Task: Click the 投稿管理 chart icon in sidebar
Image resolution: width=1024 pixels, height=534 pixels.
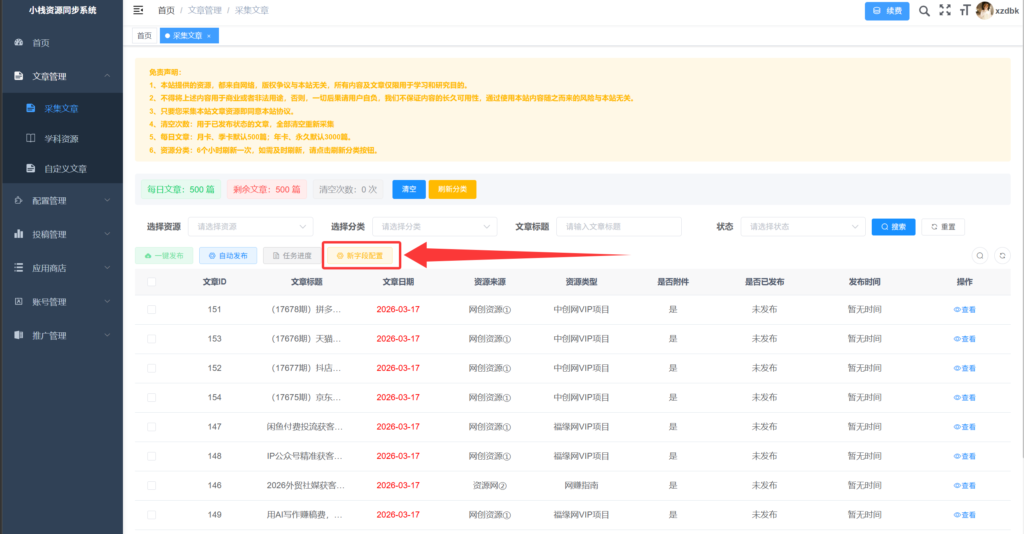Action: (19, 234)
